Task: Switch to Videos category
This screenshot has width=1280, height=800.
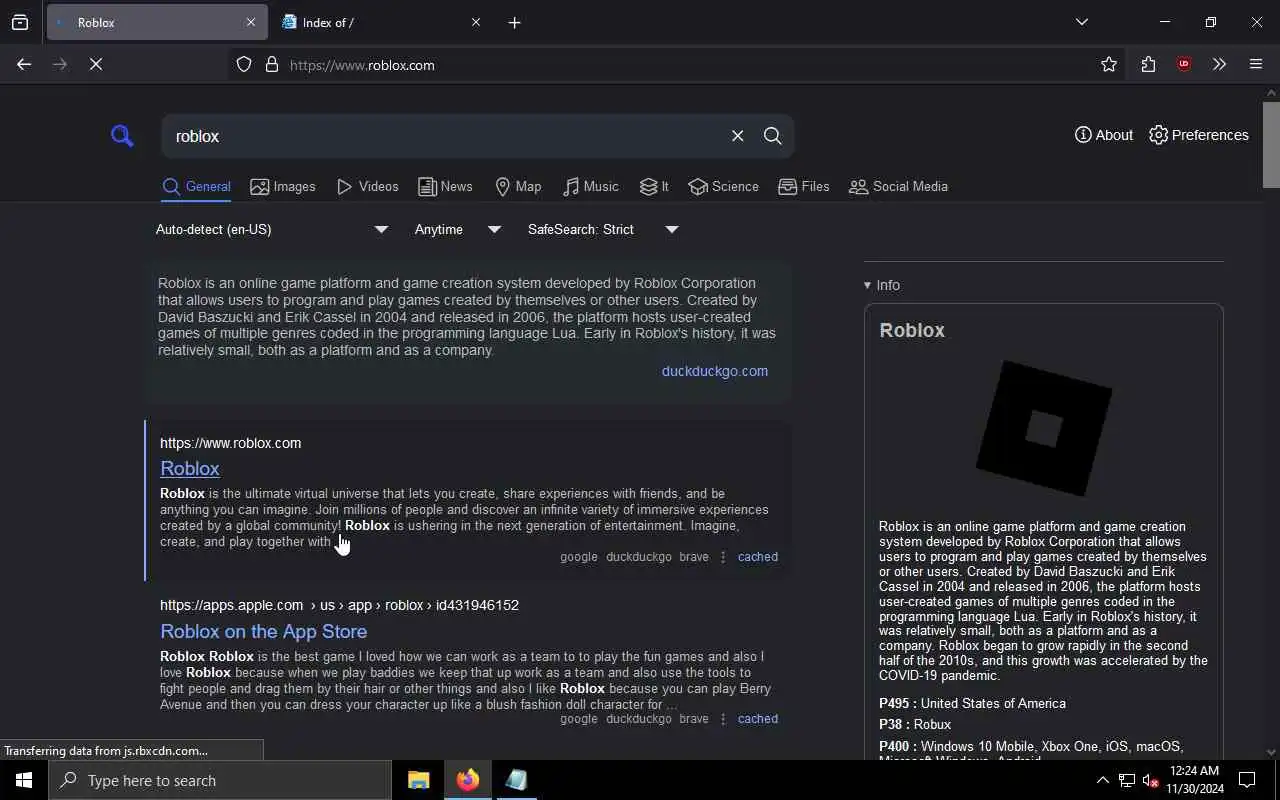Action: click(x=367, y=187)
